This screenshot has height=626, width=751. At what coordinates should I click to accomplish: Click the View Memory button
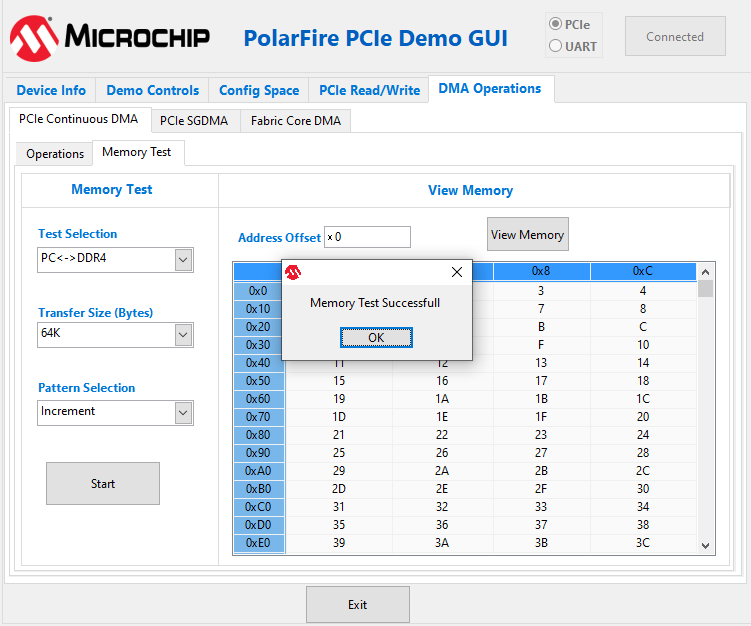click(527, 235)
